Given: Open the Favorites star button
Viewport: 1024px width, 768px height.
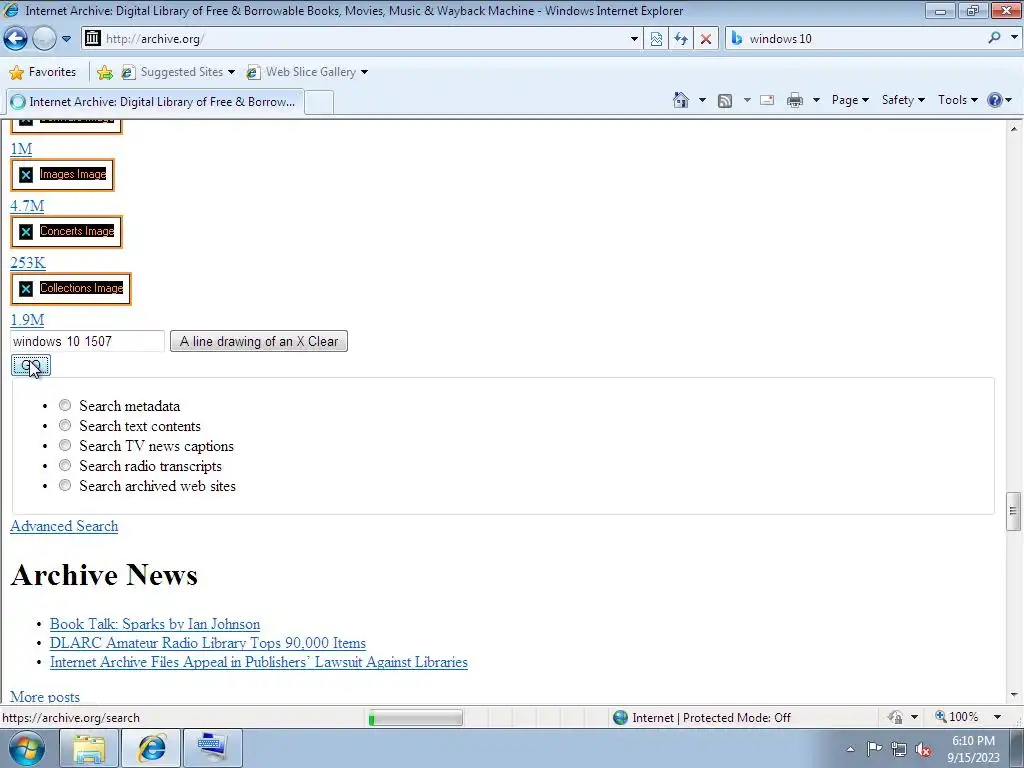Looking at the screenshot, I should pos(43,72).
